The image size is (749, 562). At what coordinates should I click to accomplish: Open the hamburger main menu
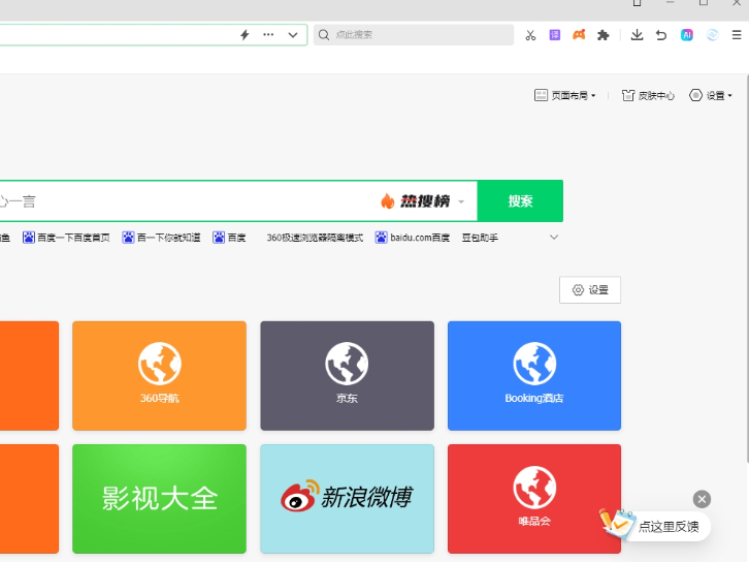pyautogui.click(x=737, y=35)
